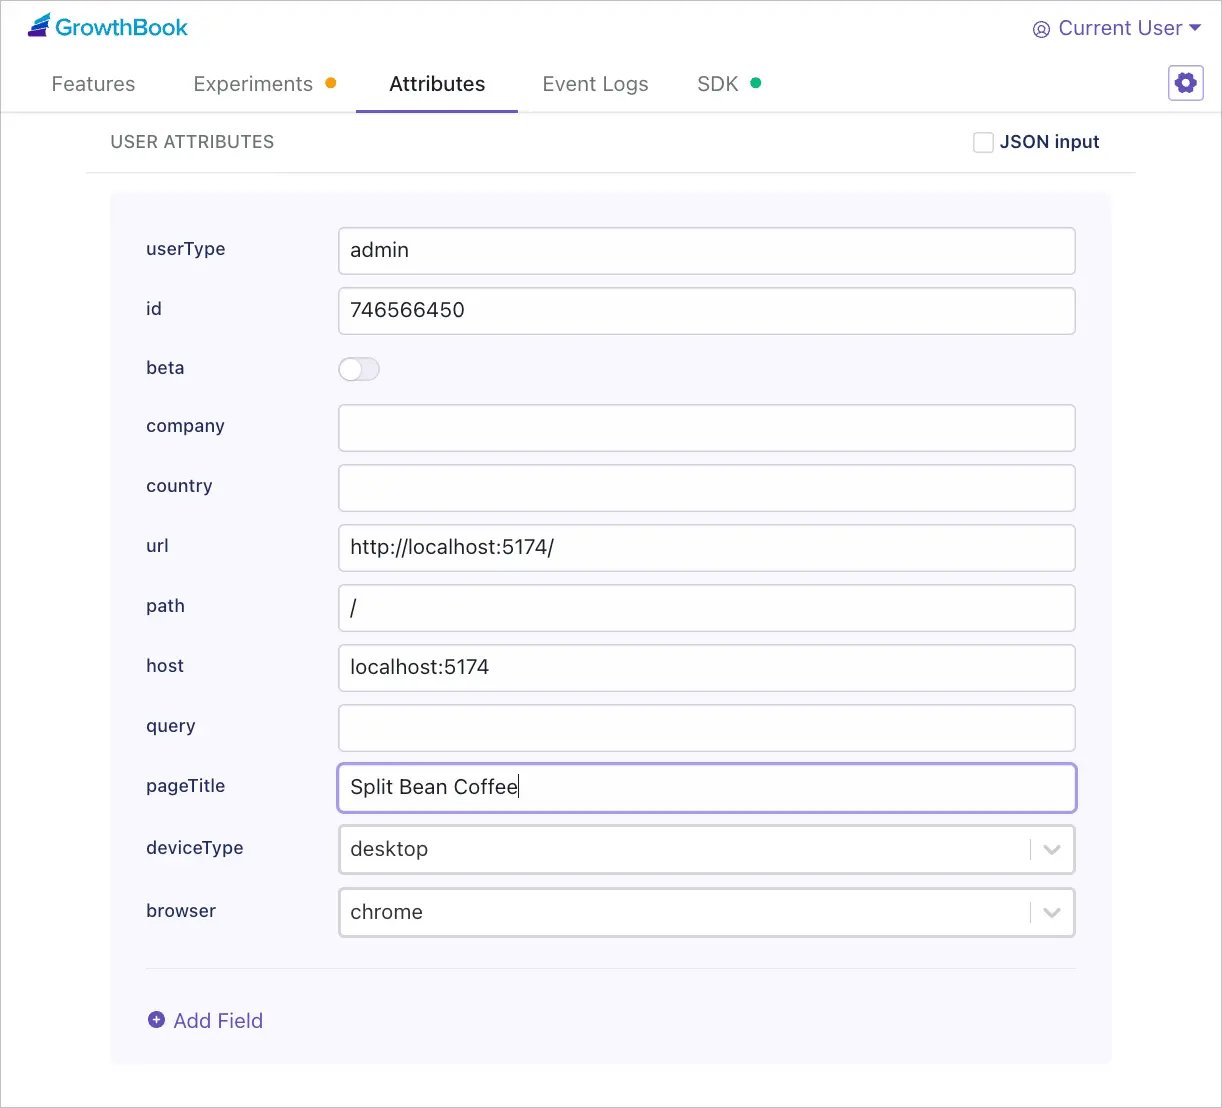Click the path input field
The height and width of the screenshot is (1108, 1222).
click(707, 608)
